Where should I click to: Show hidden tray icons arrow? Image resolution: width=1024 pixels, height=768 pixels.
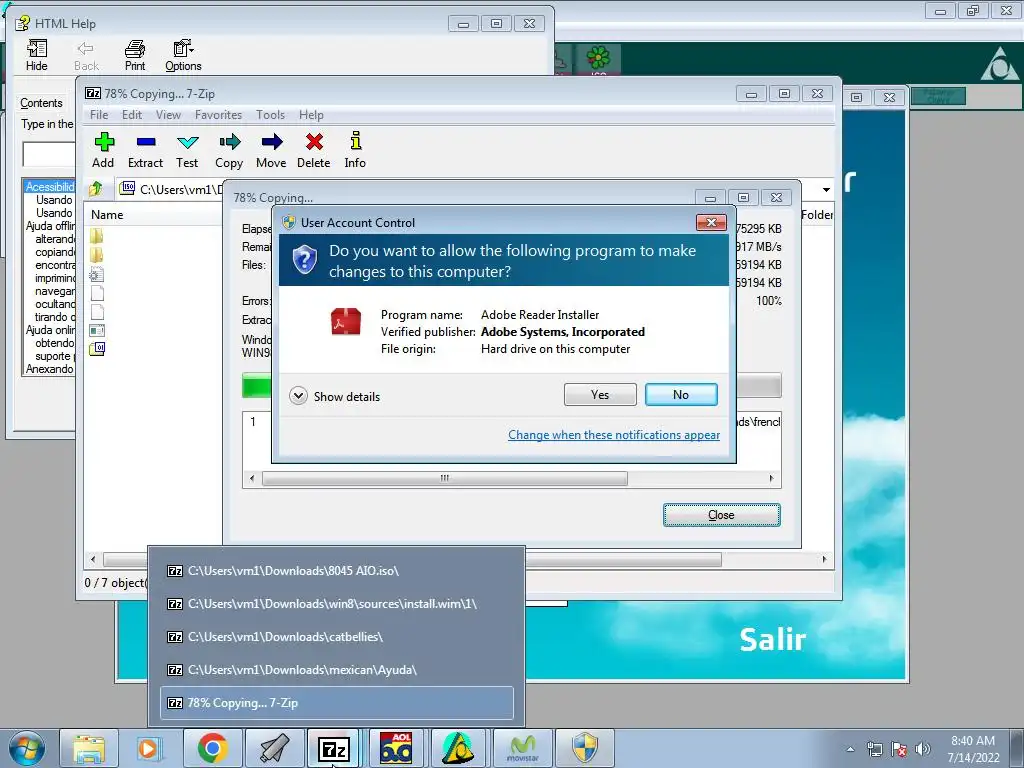pos(850,749)
